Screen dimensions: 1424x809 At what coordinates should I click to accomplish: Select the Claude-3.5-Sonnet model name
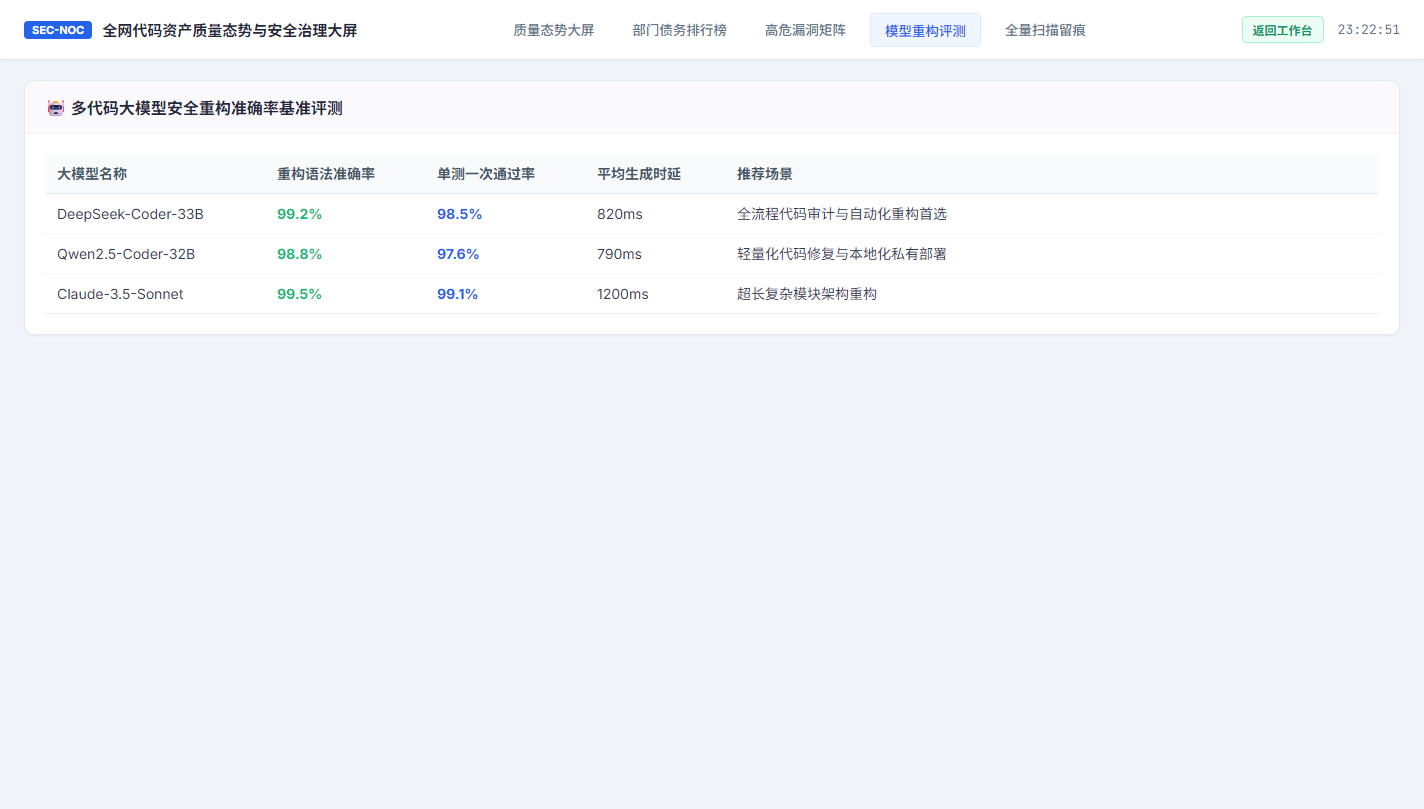coord(120,294)
